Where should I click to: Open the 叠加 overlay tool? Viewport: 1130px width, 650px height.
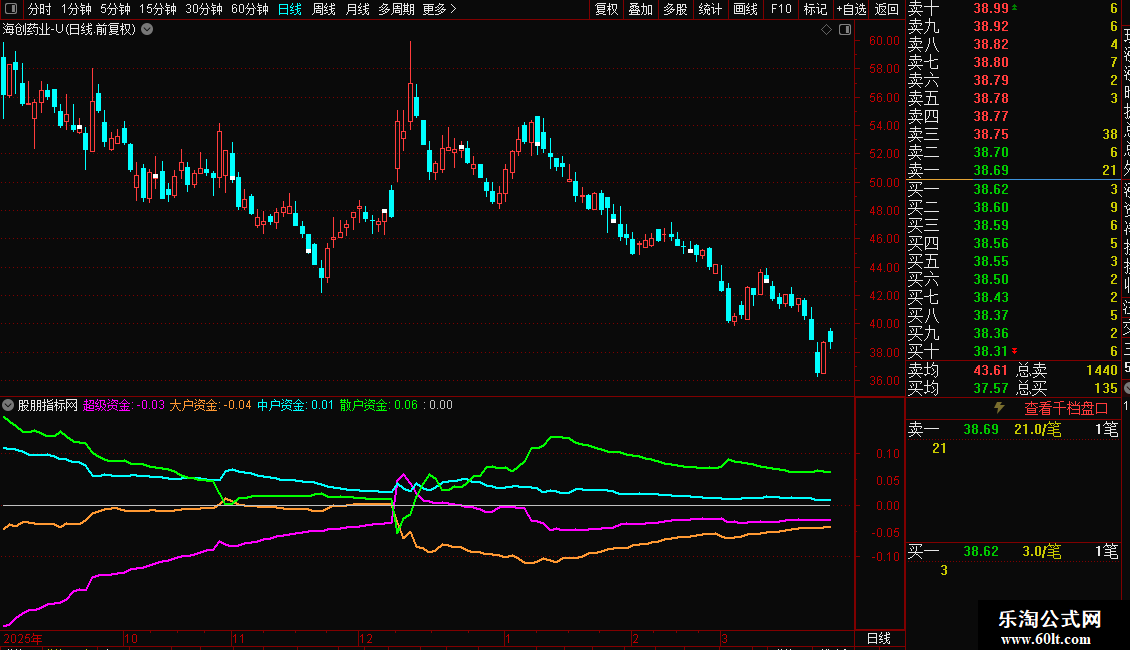[640, 9]
